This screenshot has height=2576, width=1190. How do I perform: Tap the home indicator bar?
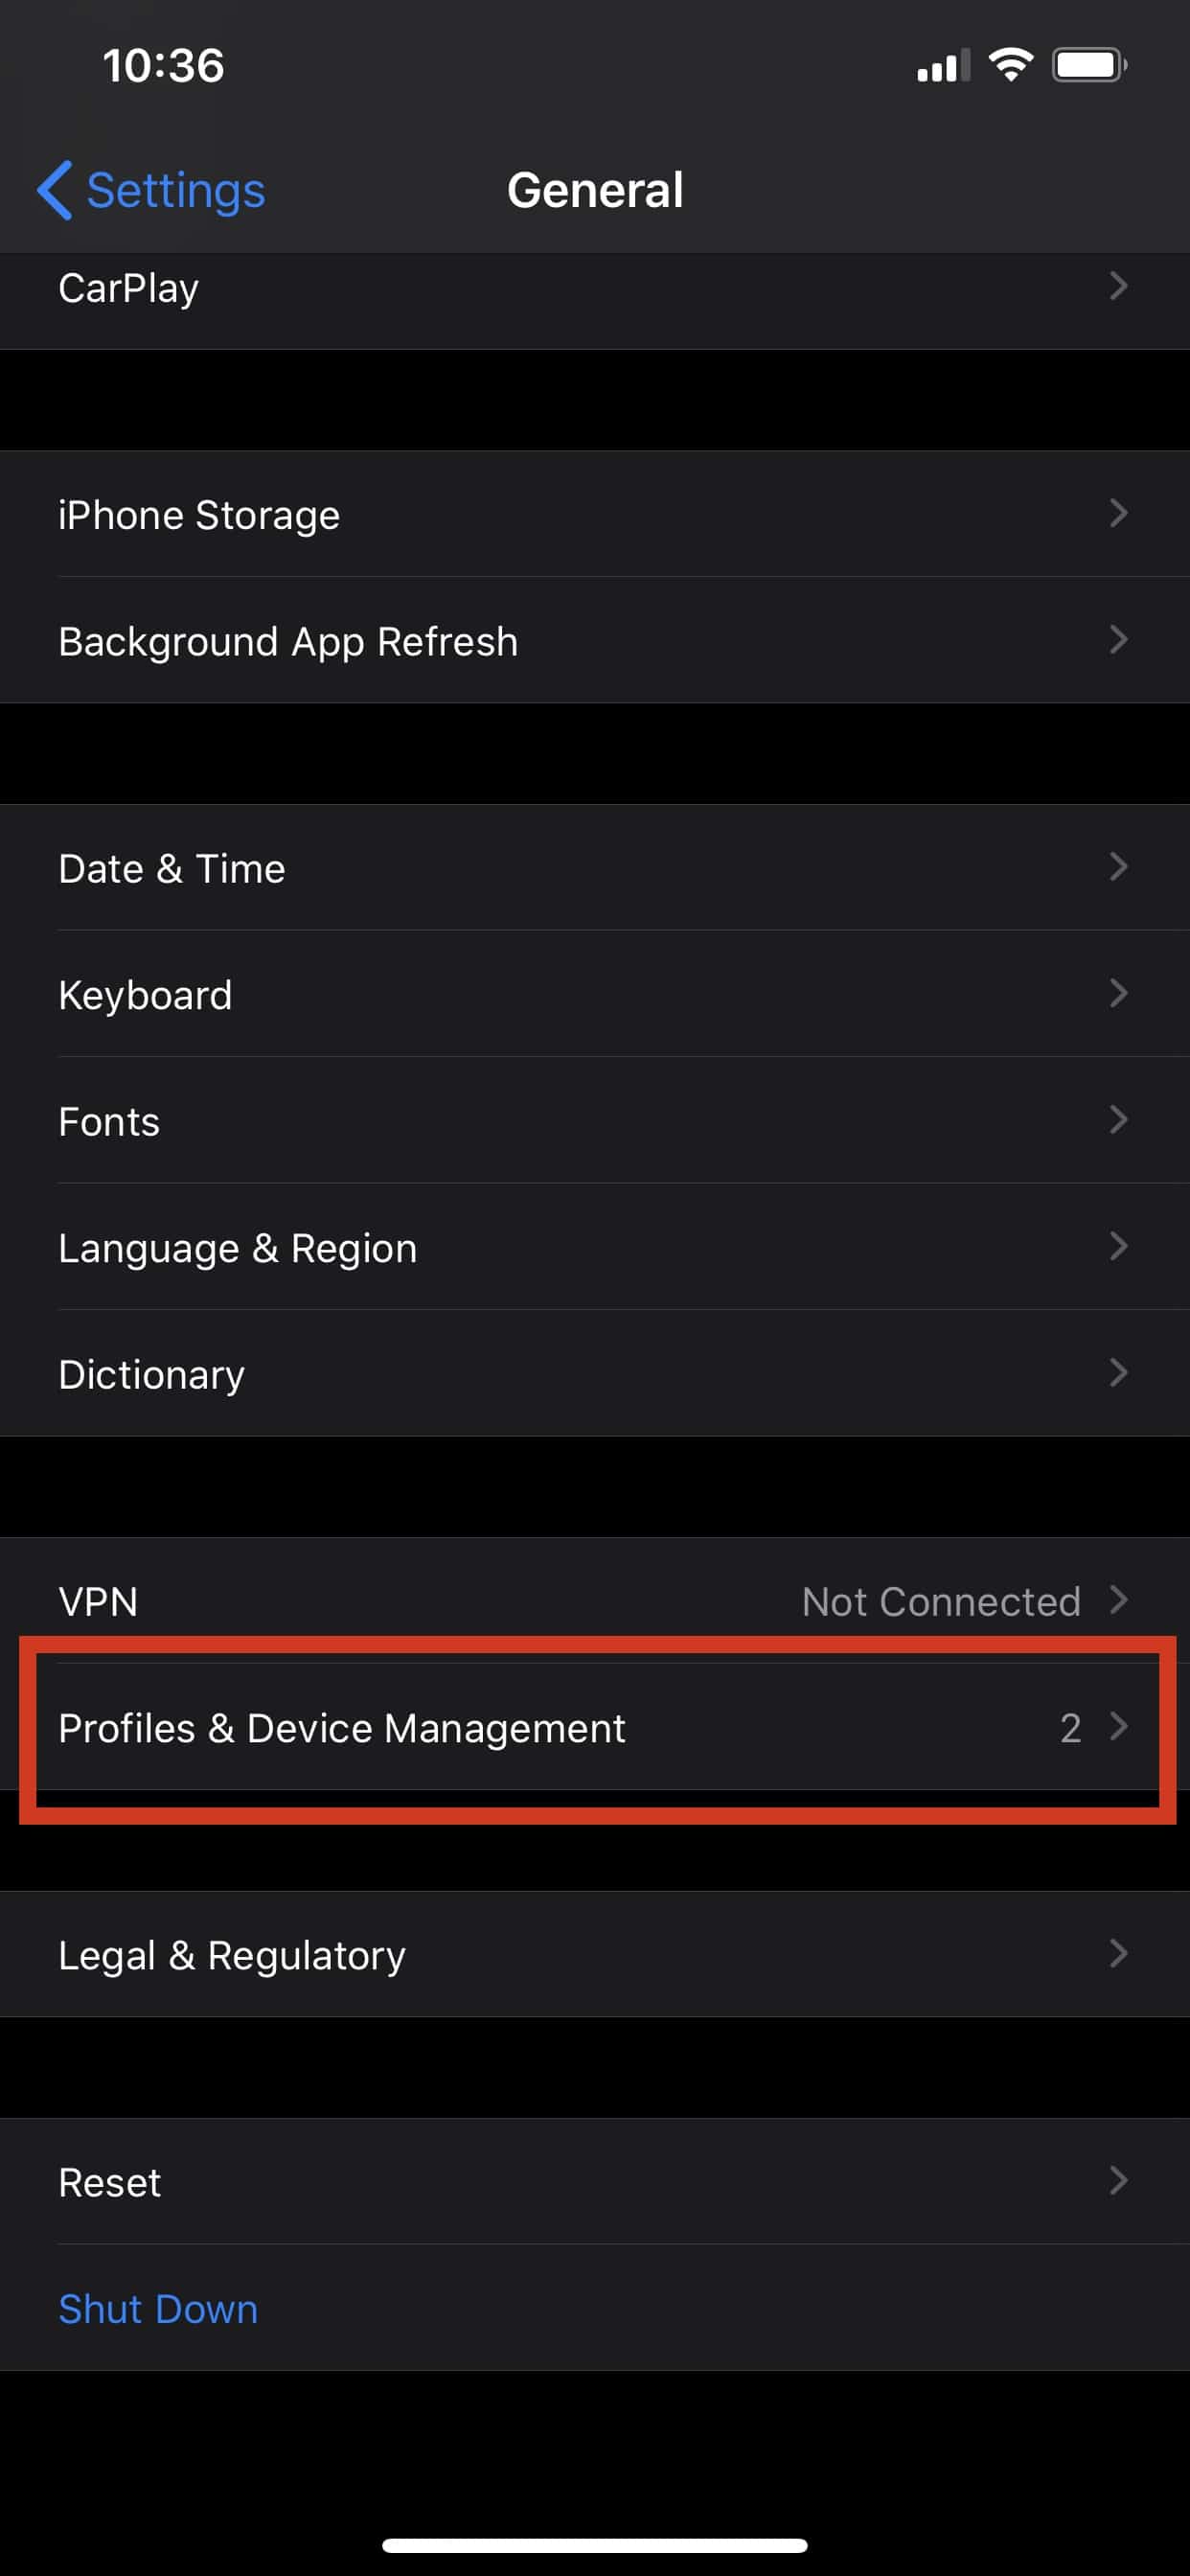(595, 2544)
